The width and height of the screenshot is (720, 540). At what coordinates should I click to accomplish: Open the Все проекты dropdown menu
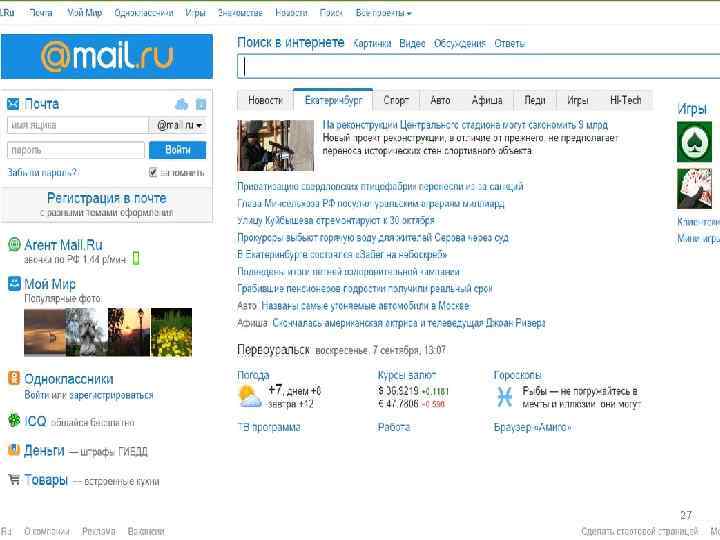click(x=383, y=13)
